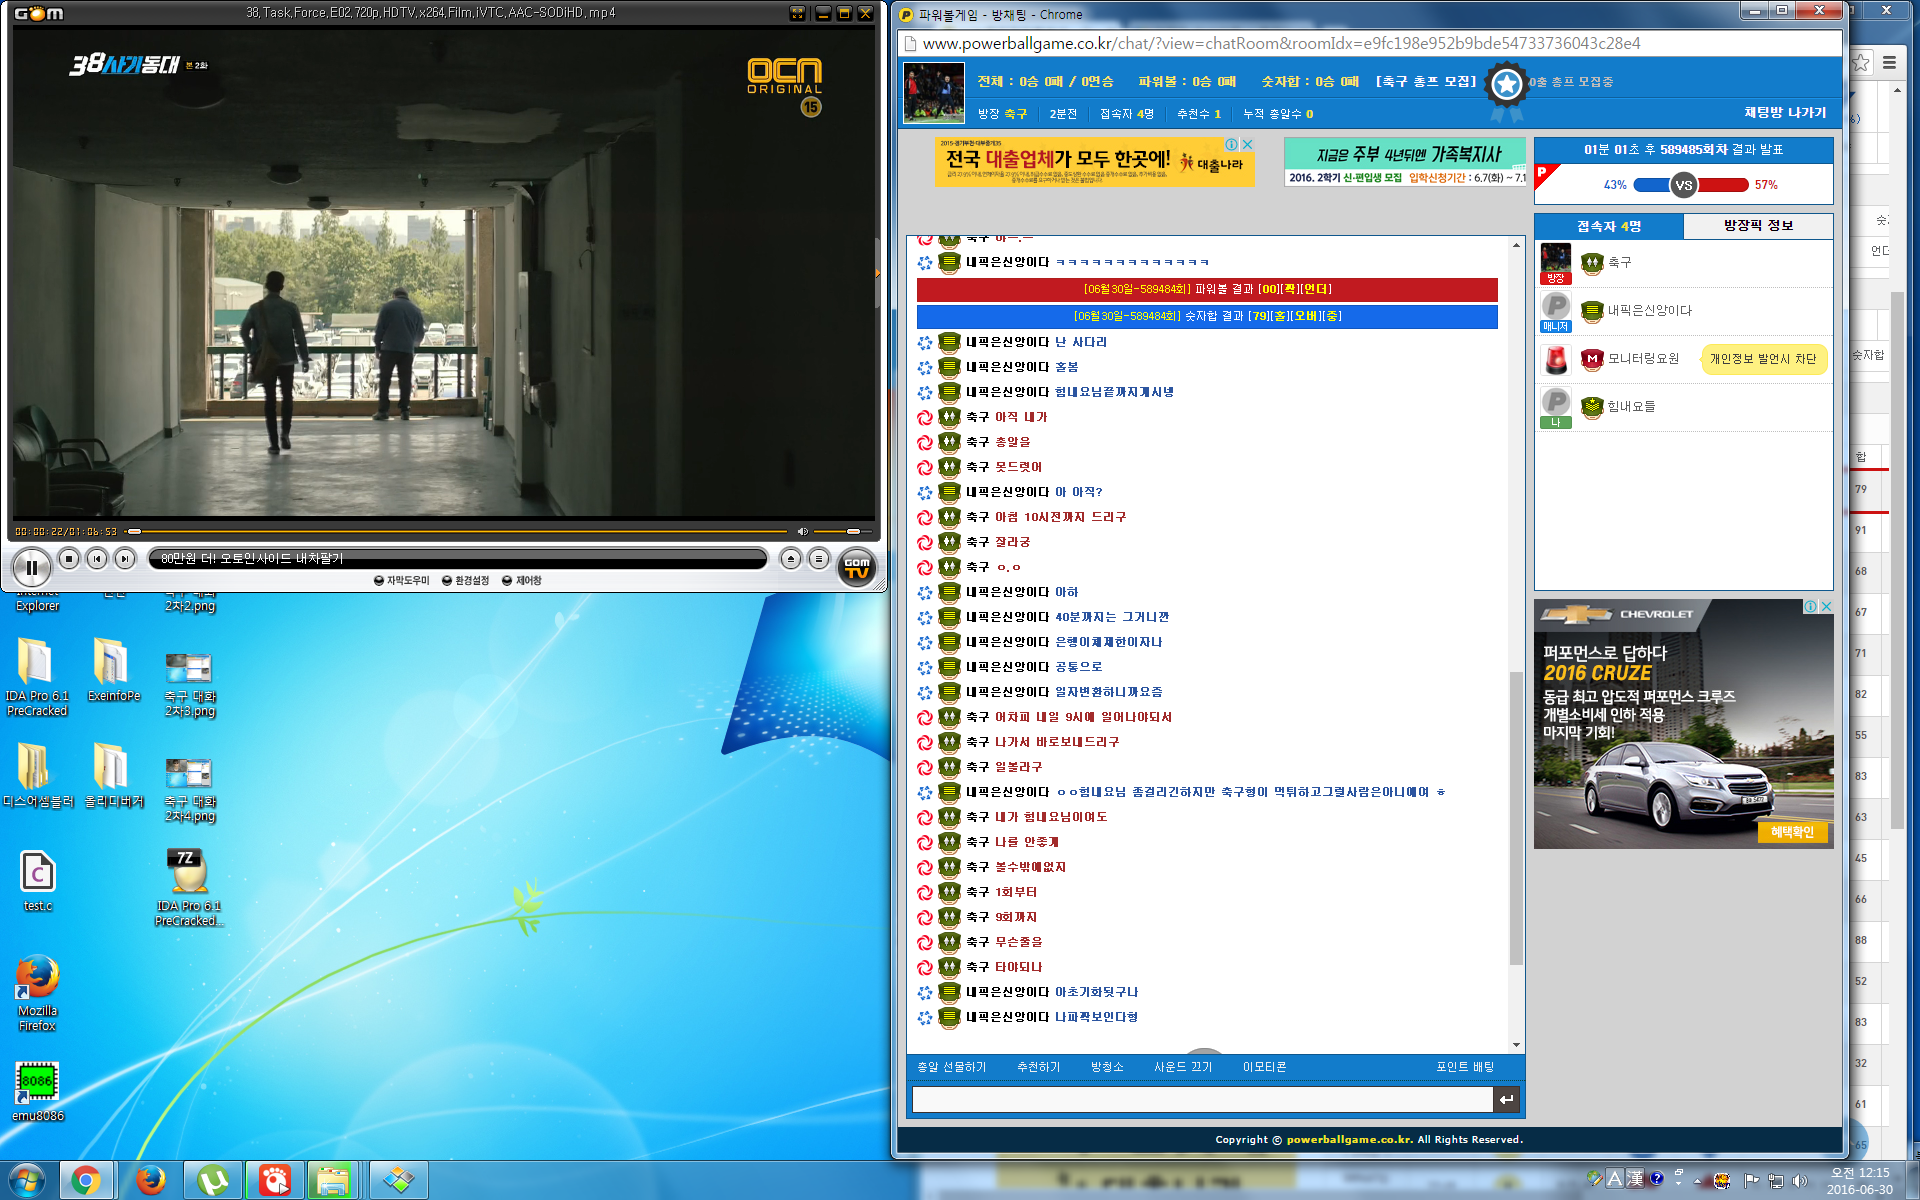
Task: Pause the video in GOM Player
Action: [31, 567]
